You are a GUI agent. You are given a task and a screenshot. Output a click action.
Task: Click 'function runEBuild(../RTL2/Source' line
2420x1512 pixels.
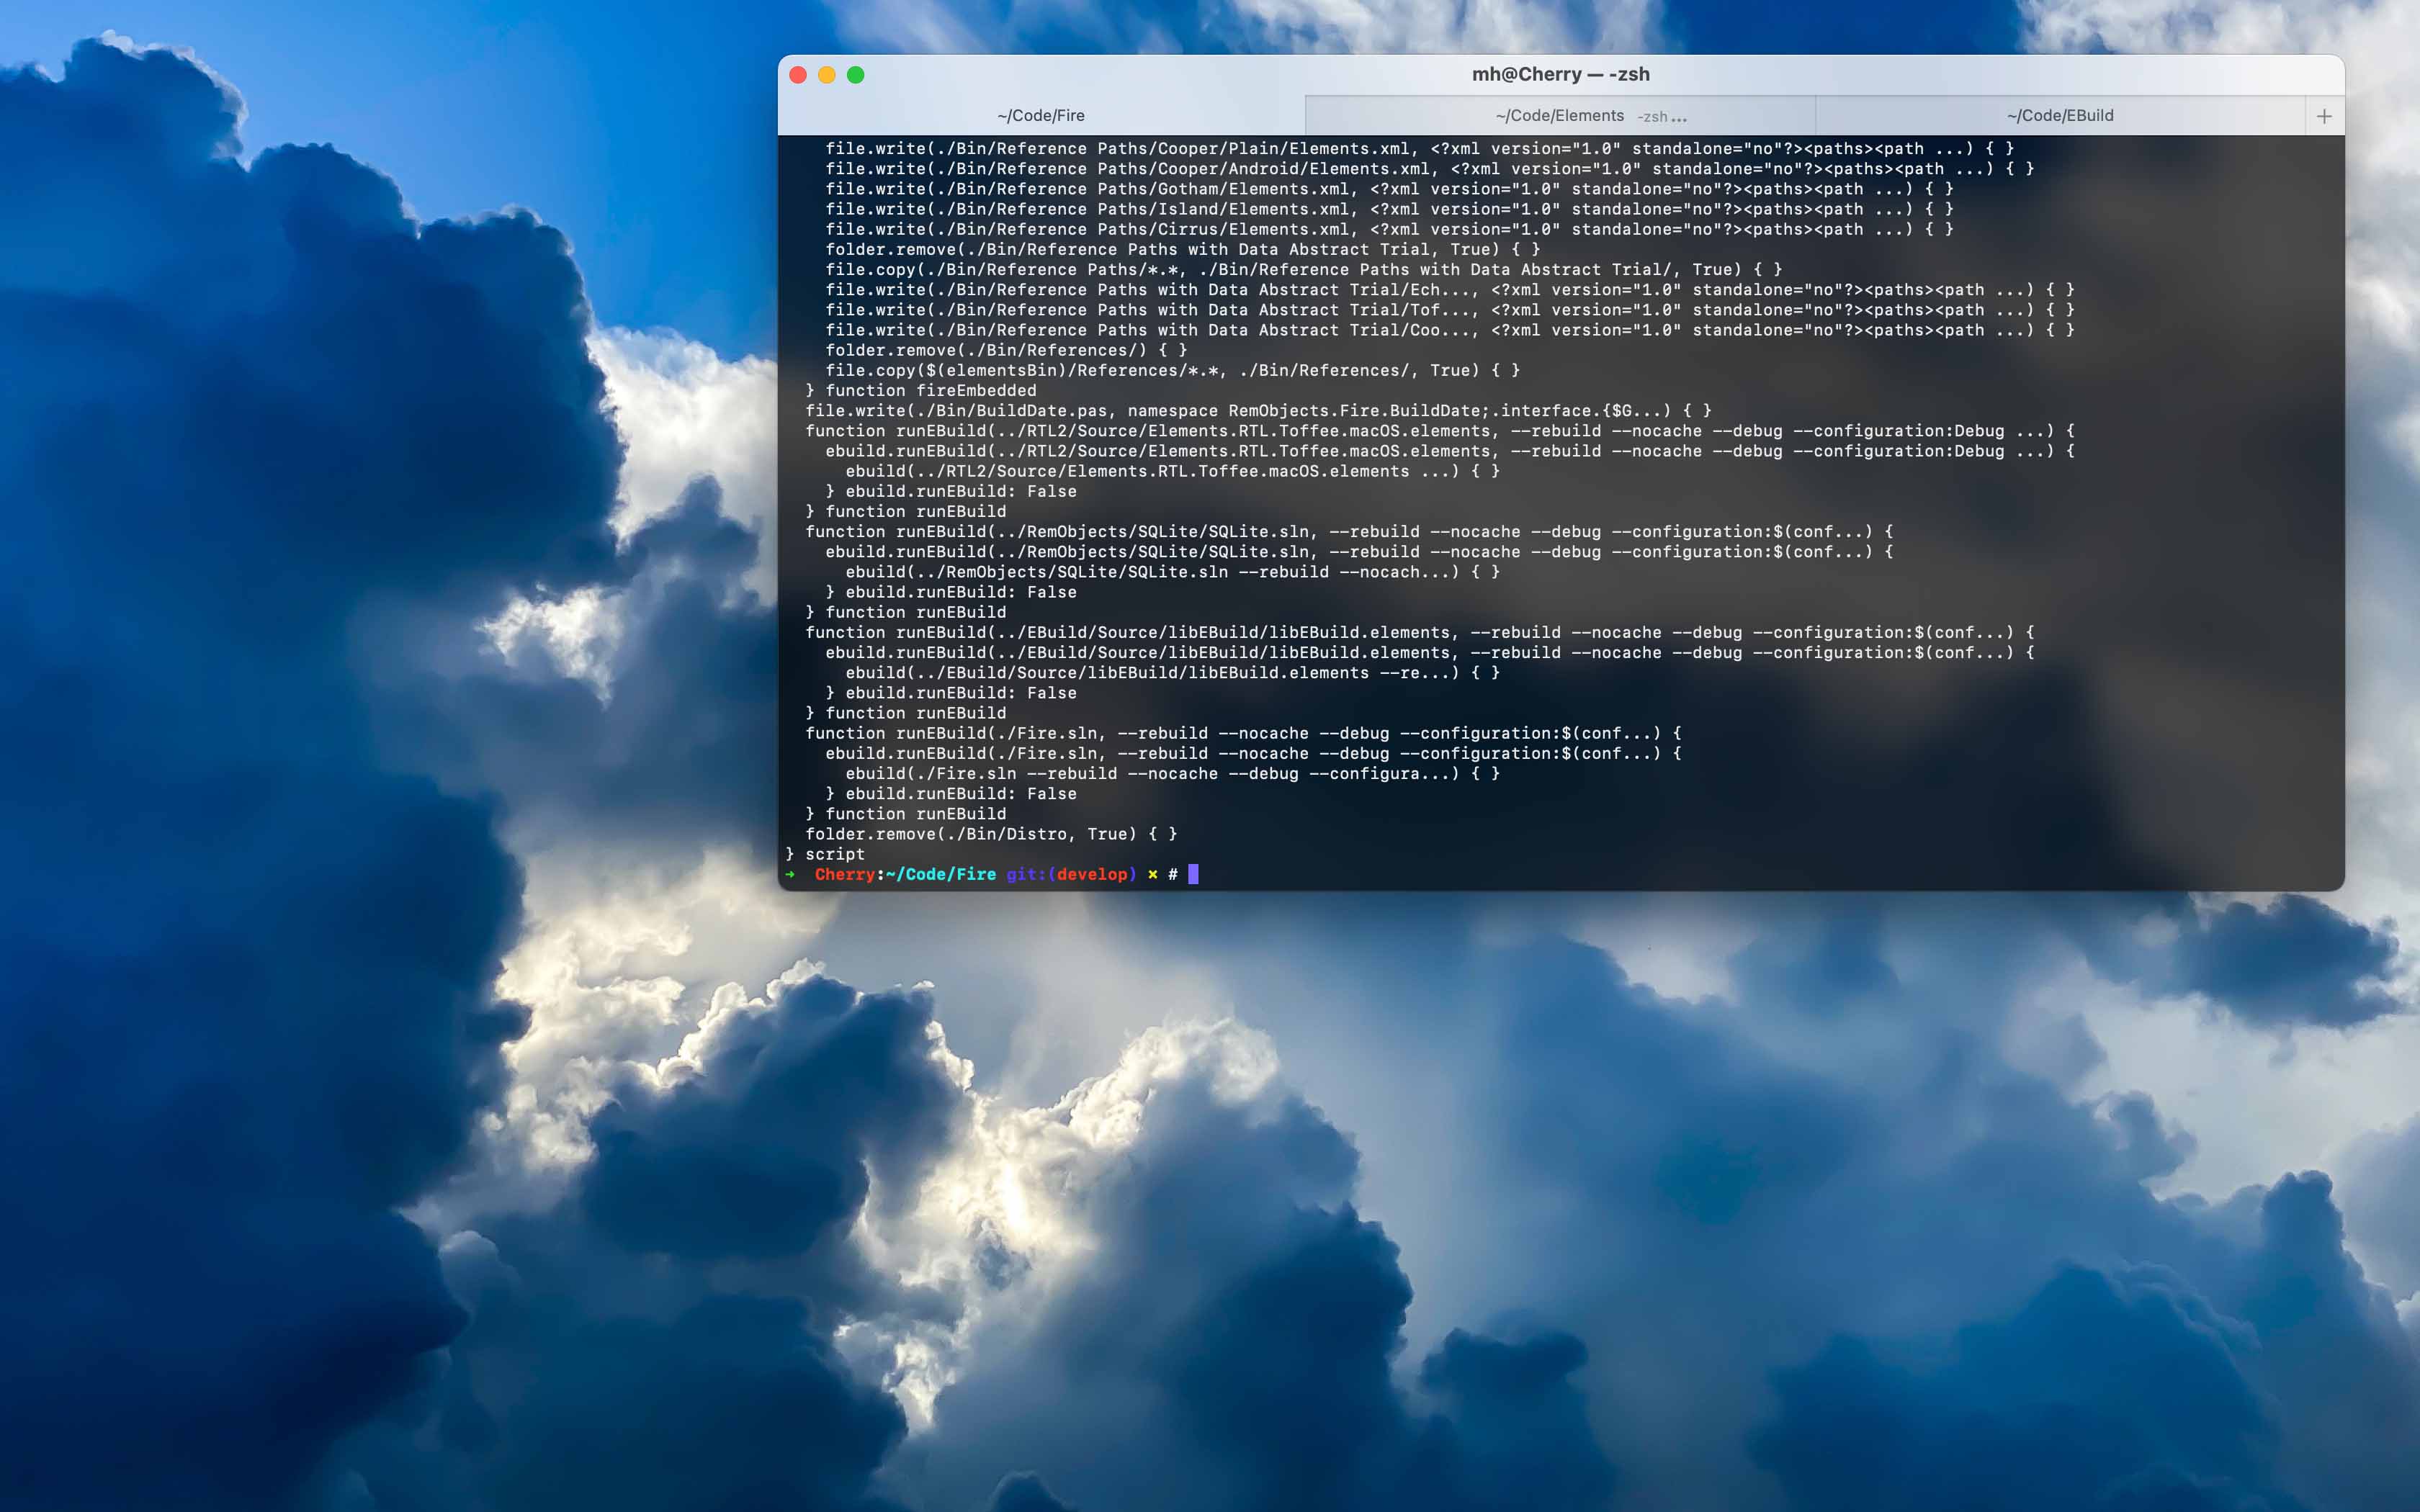1439,431
